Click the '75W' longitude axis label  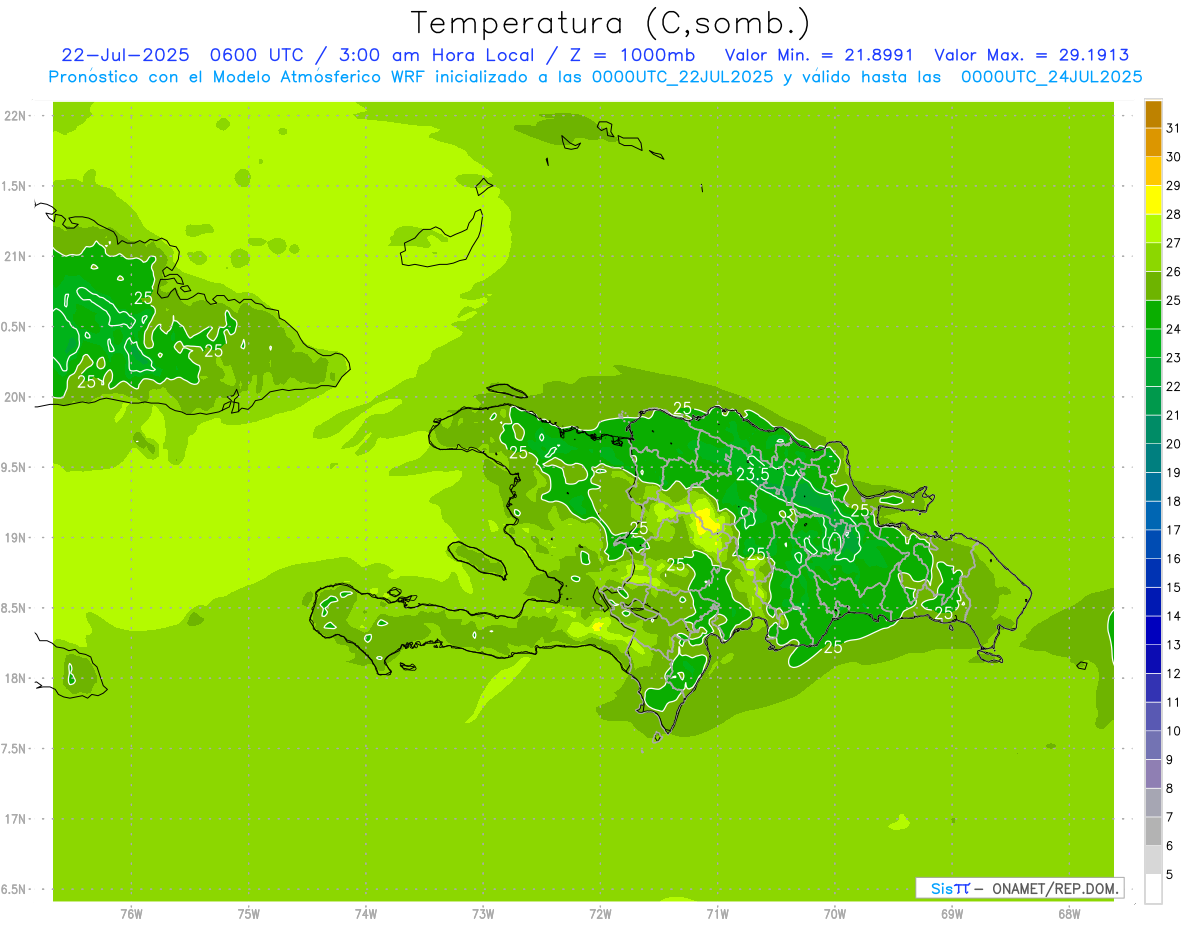coord(248,914)
